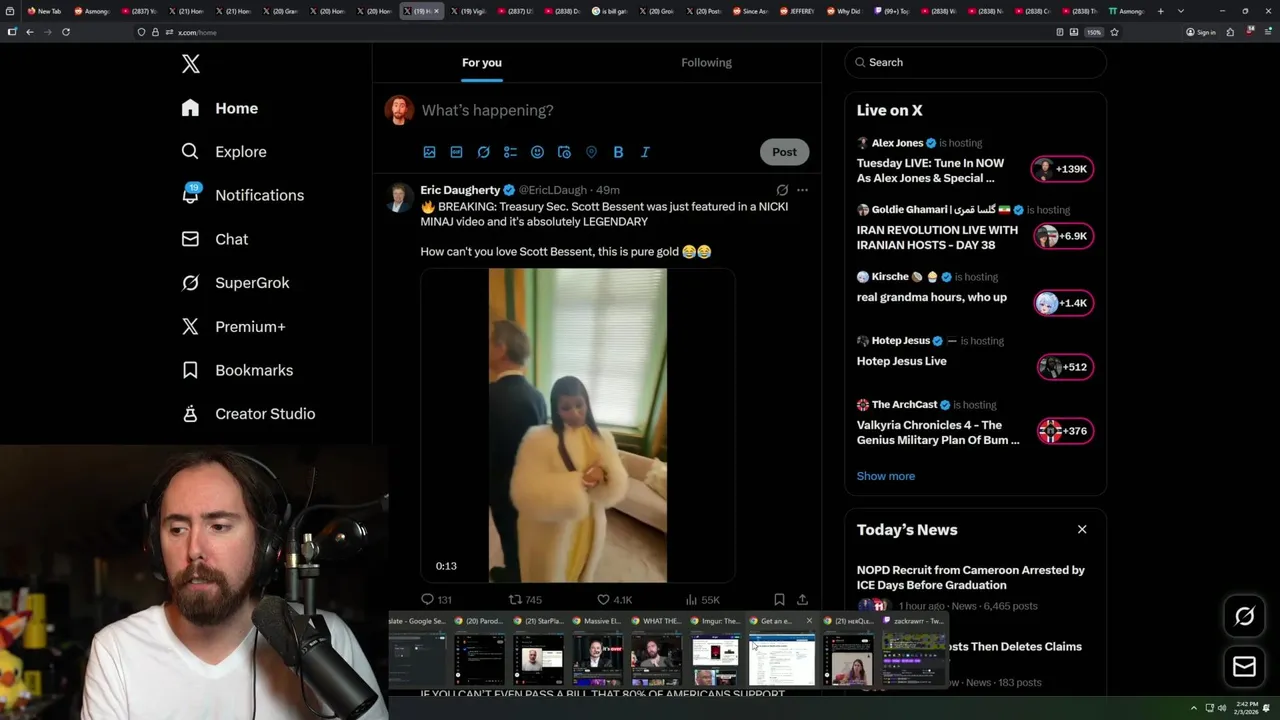Reply to the post with 131 comments
Image resolution: width=1280 pixels, height=720 pixels.
436,600
